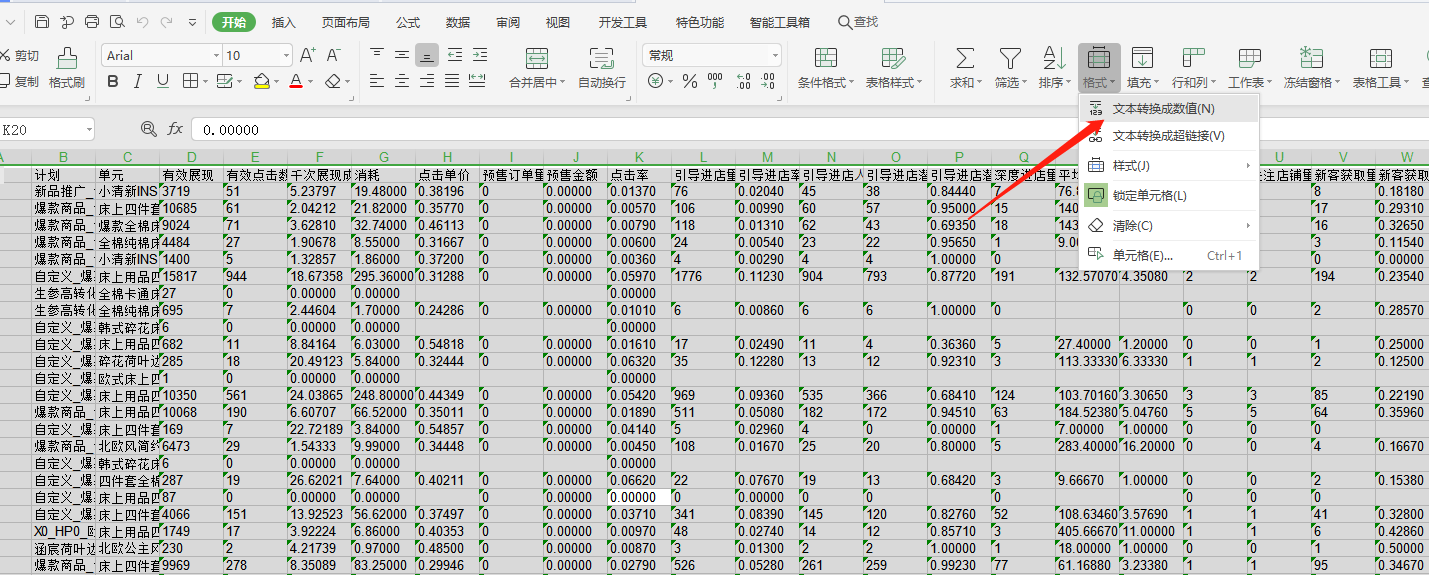
Task: Click the Cut (剪切) button
Action: point(20,56)
